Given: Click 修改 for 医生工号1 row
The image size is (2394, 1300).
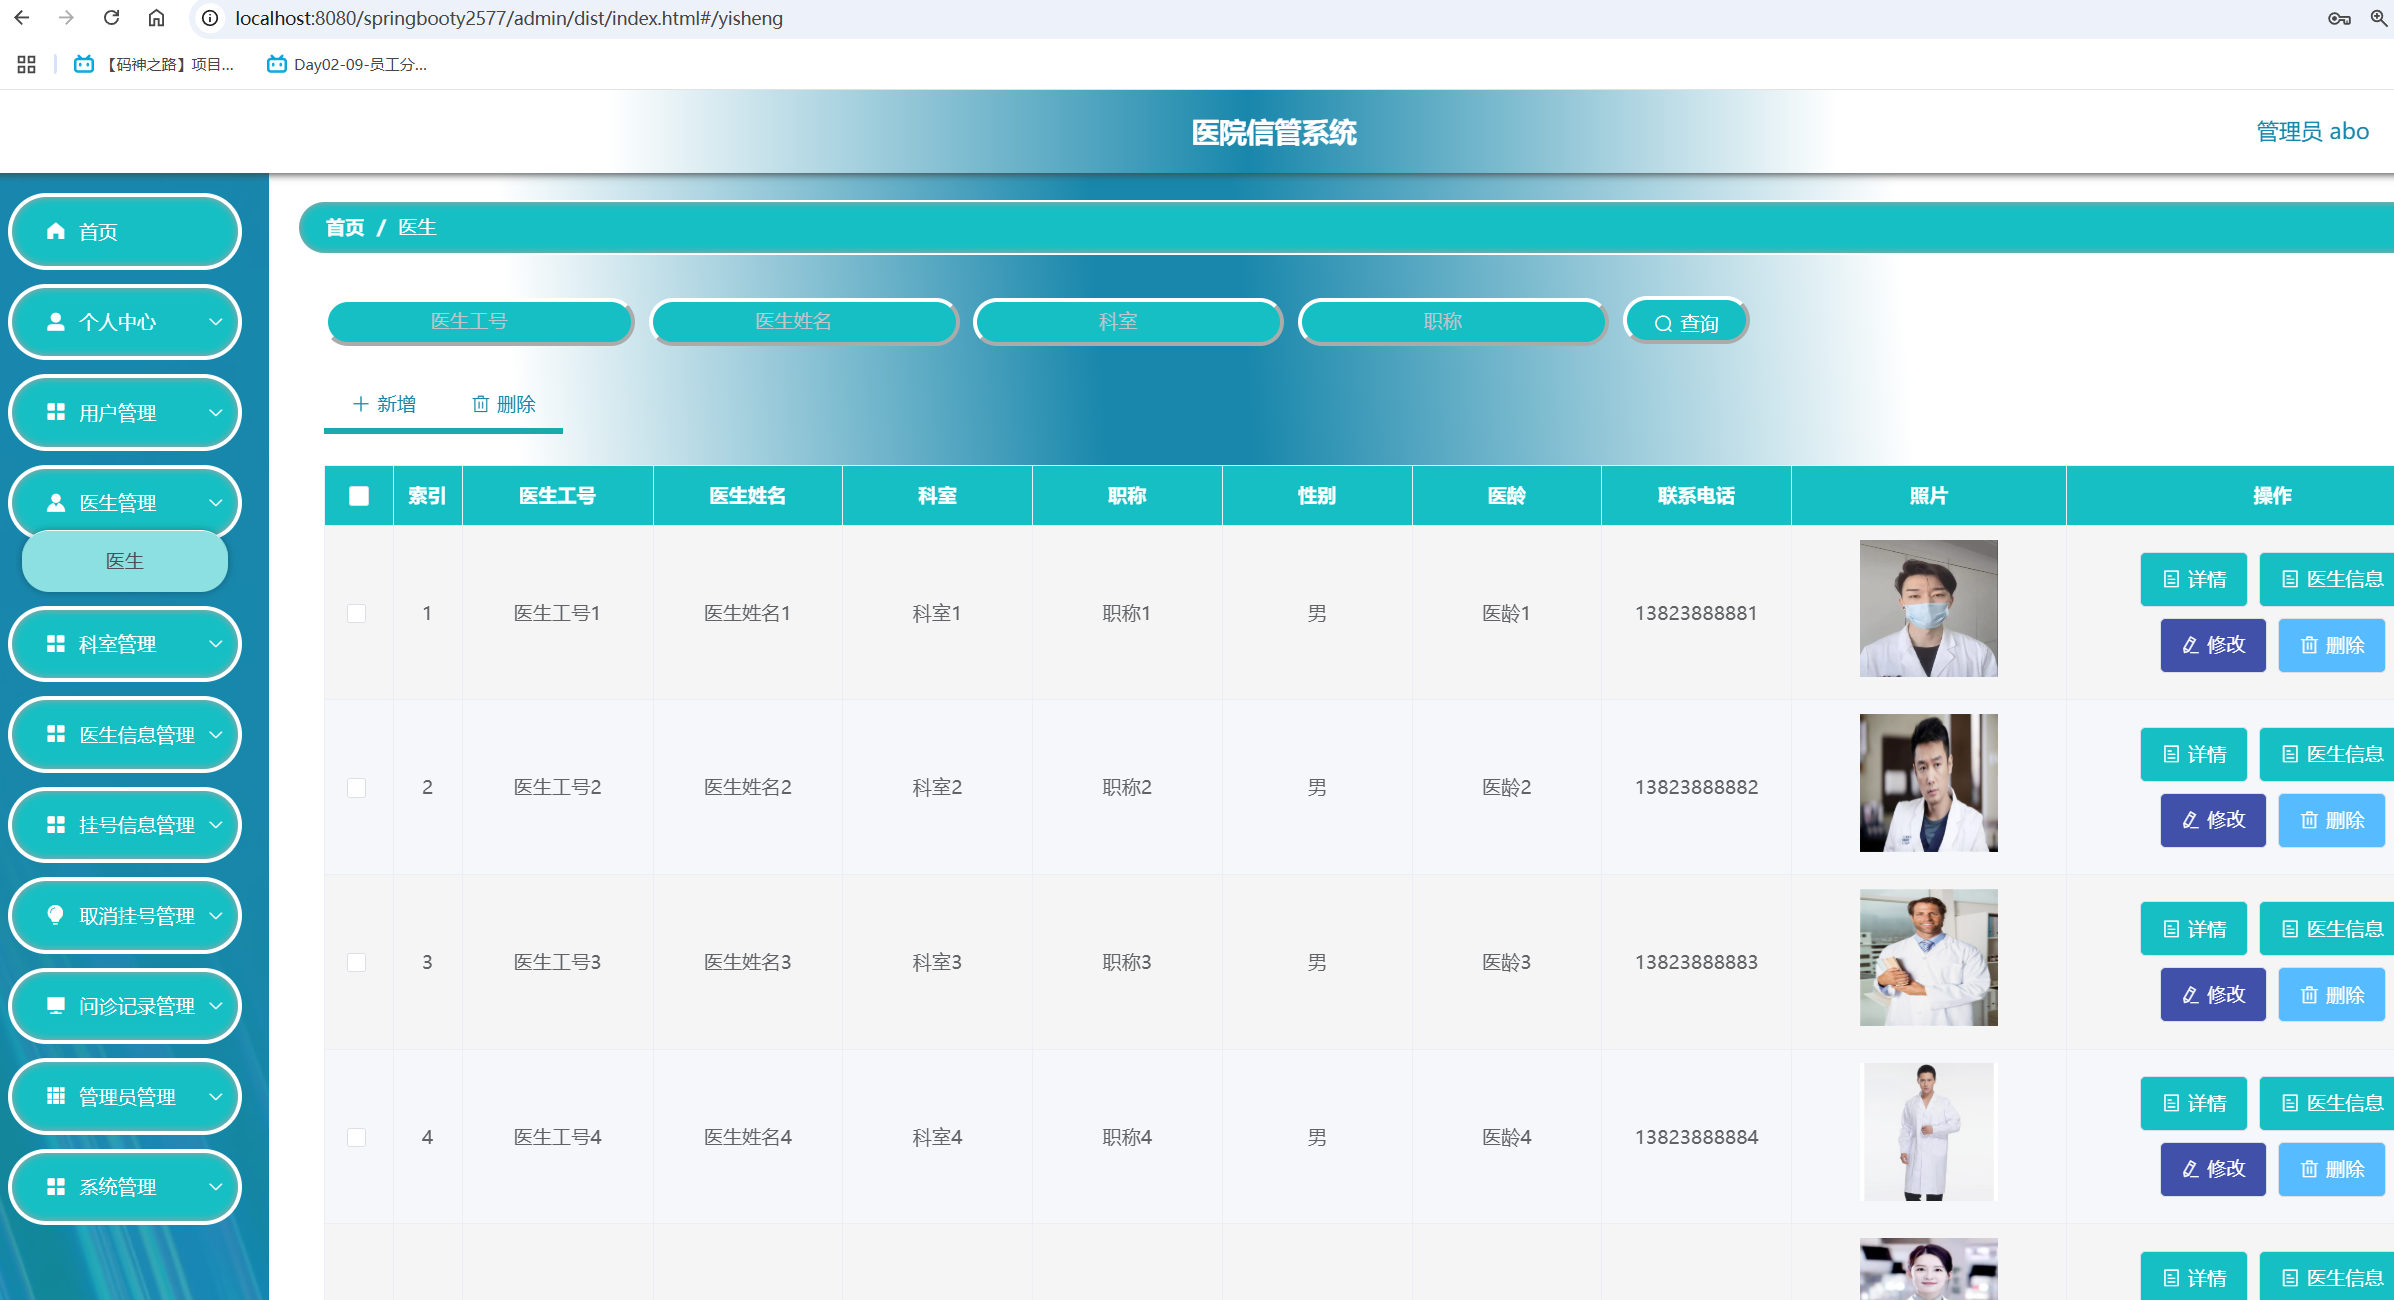Looking at the screenshot, I should click(x=2213, y=645).
